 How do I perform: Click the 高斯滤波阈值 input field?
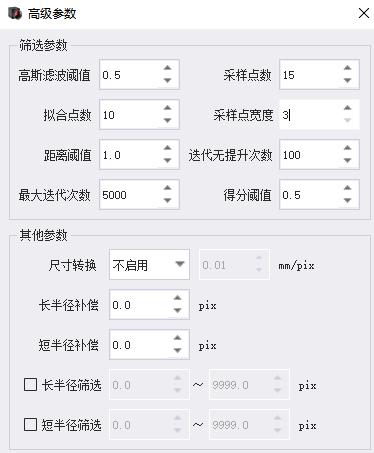[129, 75]
